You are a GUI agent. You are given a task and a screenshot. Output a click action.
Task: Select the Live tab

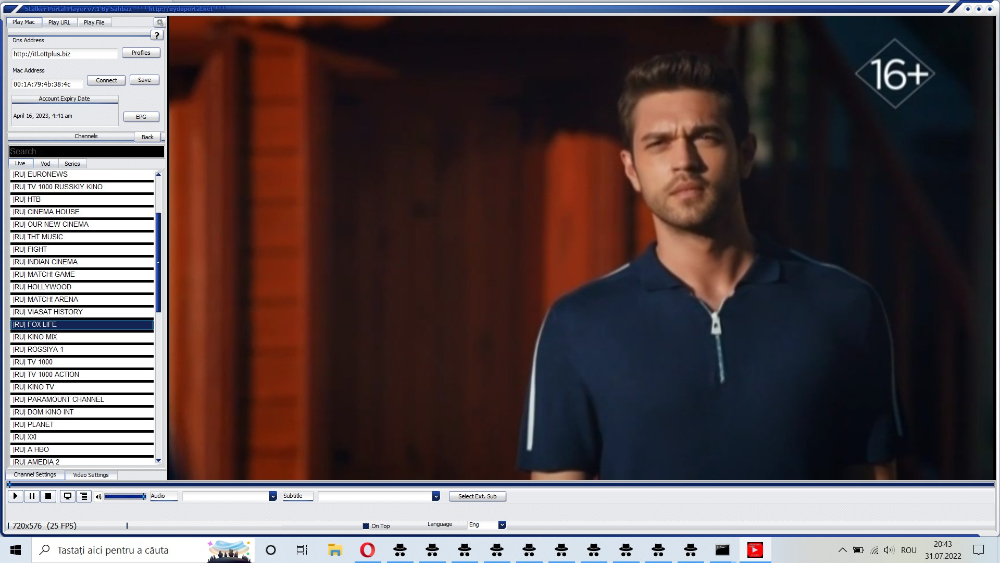[x=20, y=164]
